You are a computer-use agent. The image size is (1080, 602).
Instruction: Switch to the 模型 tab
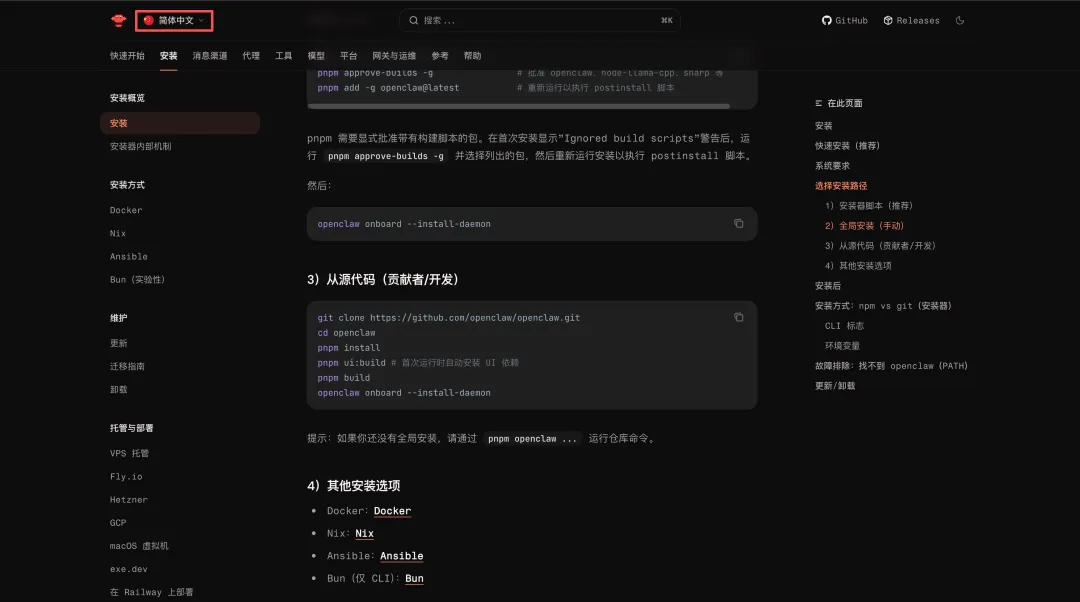[x=316, y=56]
